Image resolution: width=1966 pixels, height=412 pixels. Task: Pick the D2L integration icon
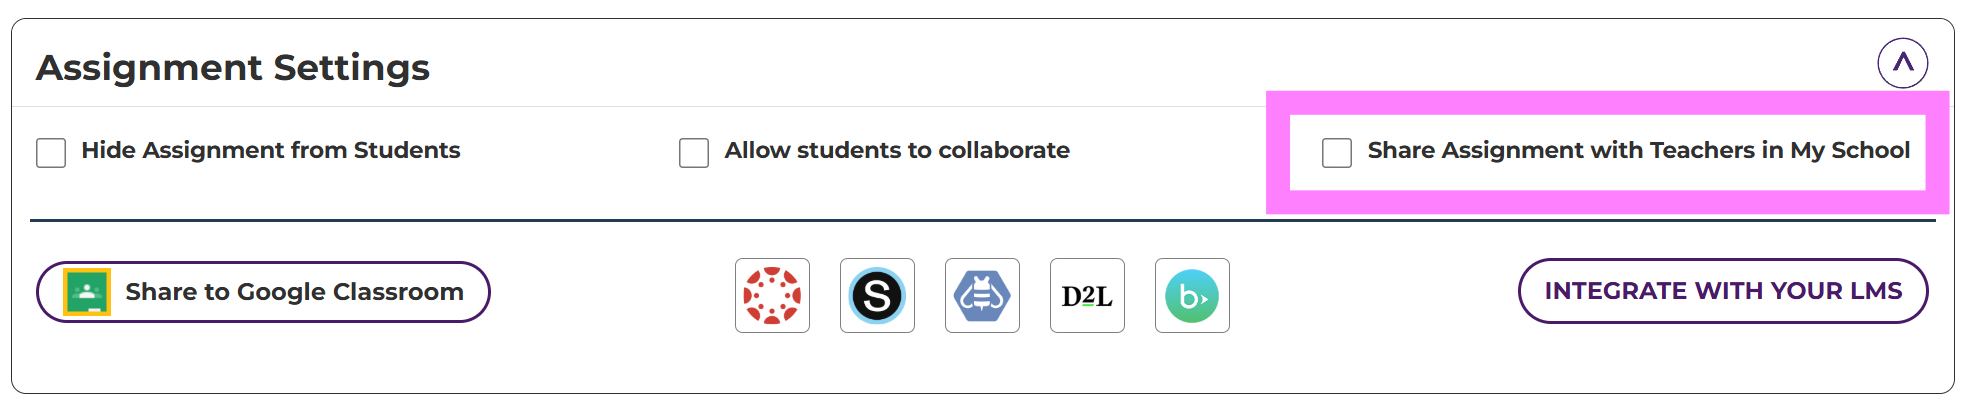point(1087,296)
